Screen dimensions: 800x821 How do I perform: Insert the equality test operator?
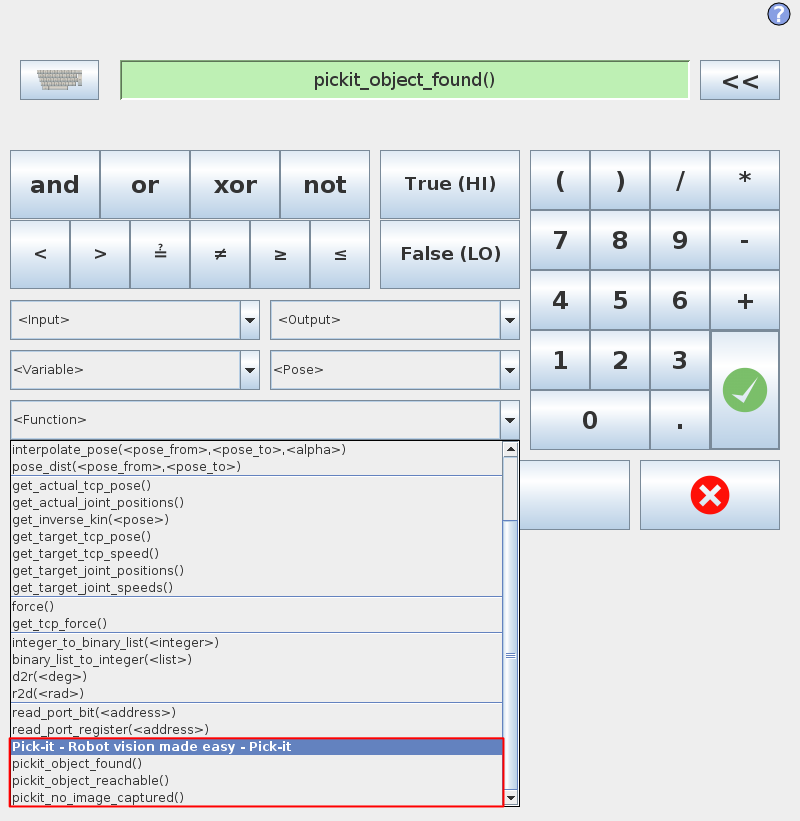coord(160,254)
